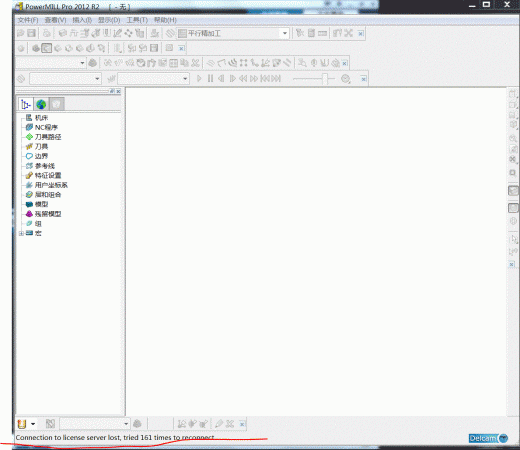Go to simulation start button

point(265,79)
